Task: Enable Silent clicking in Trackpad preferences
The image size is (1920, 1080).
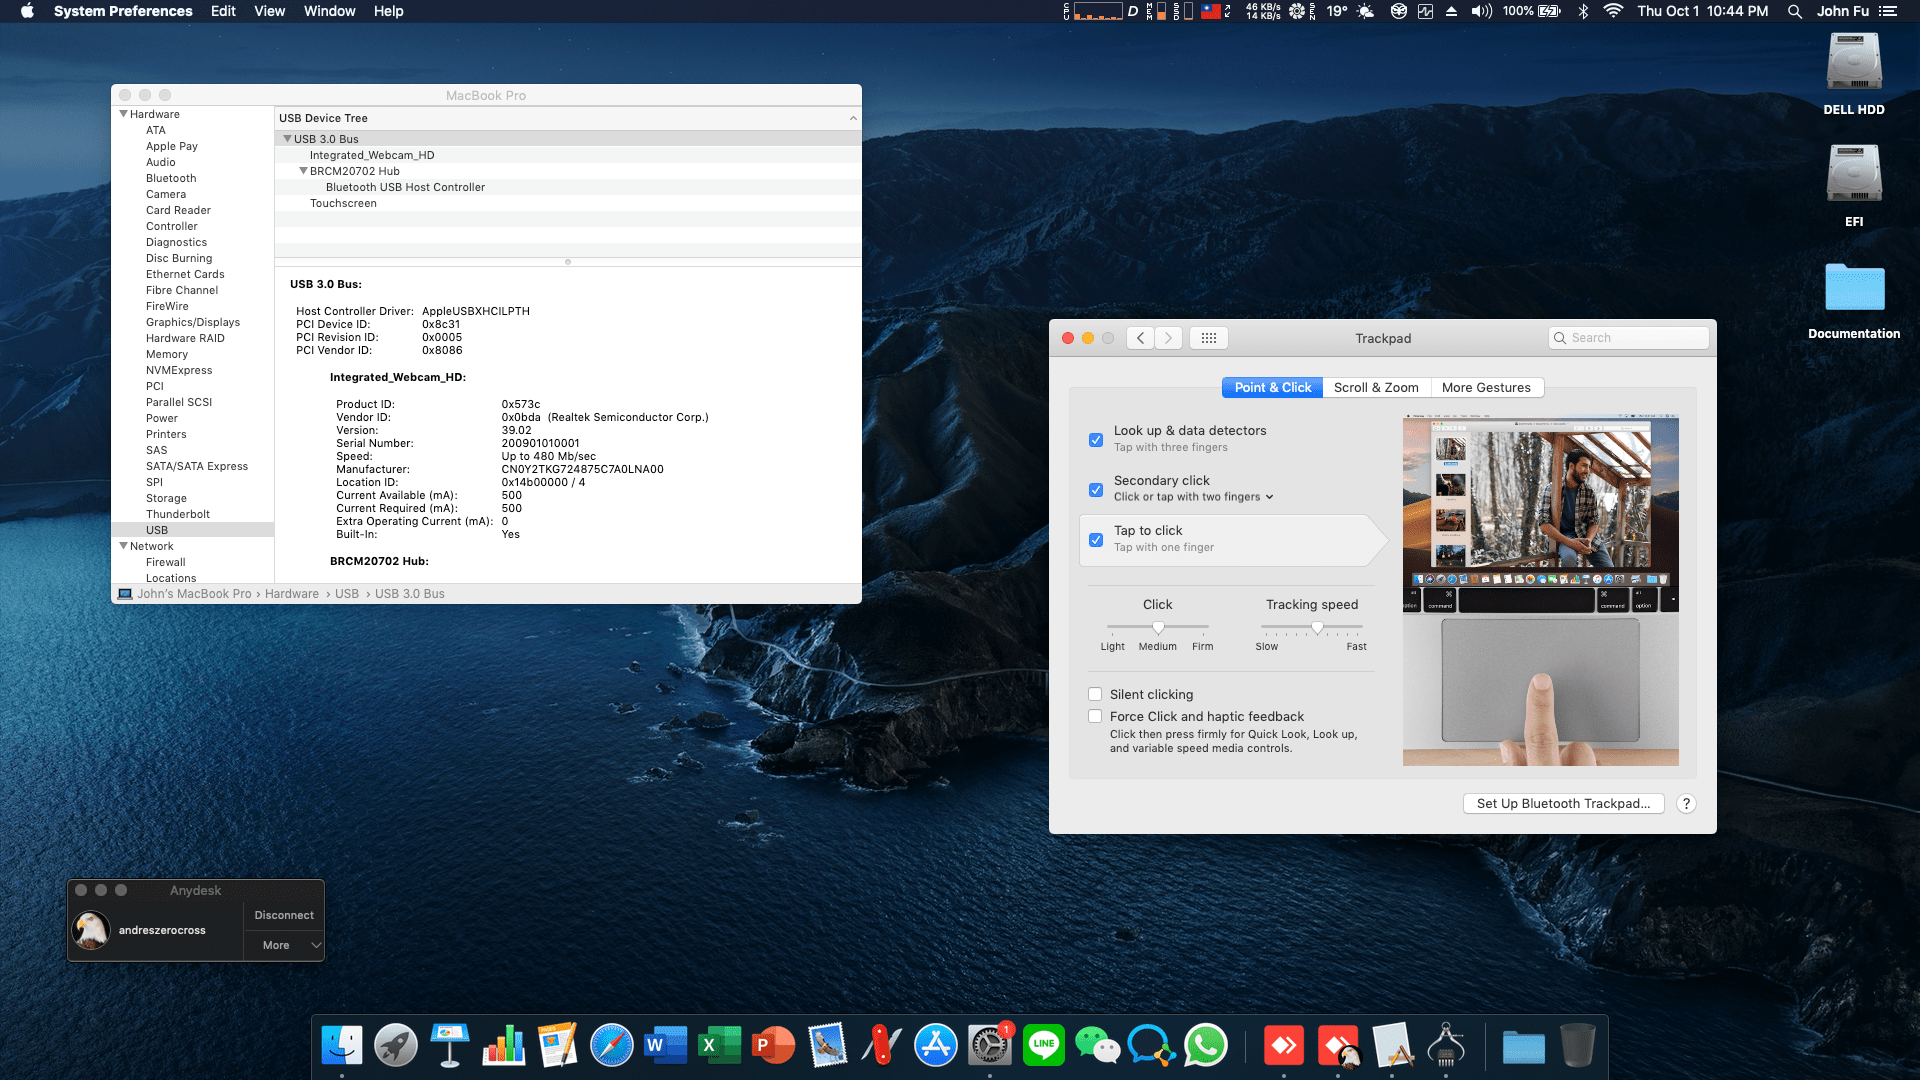Action: tap(1095, 694)
